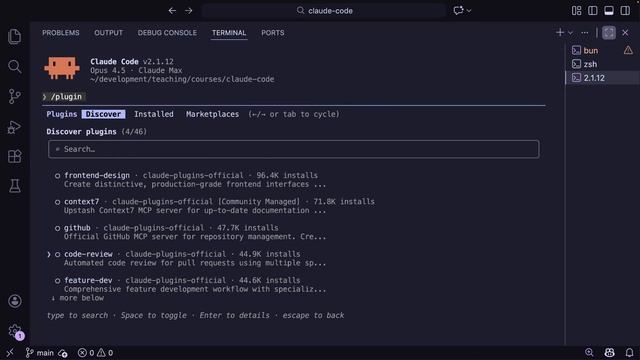This screenshot has height=360, width=640.
Task: Toggle the secondary sidebar layout icon
Action: pos(625,11)
